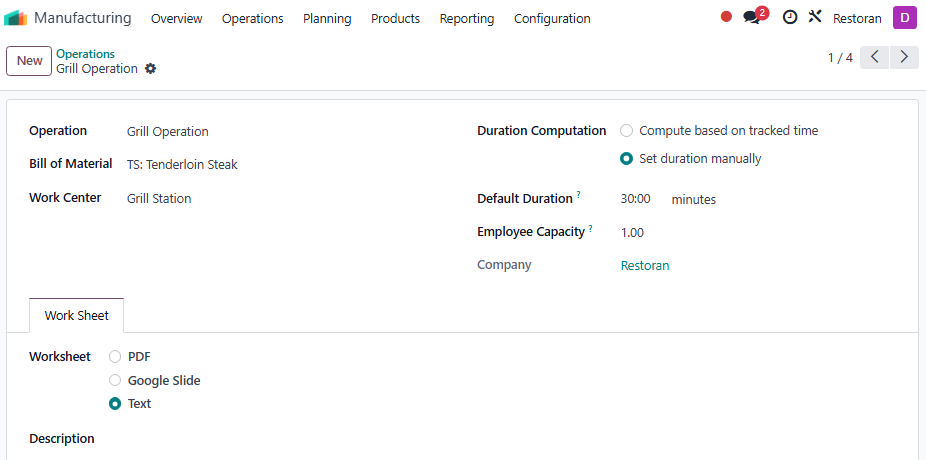Open the Work Center Grill Station dropdown
This screenshot has width=926, height=460.
288,198
